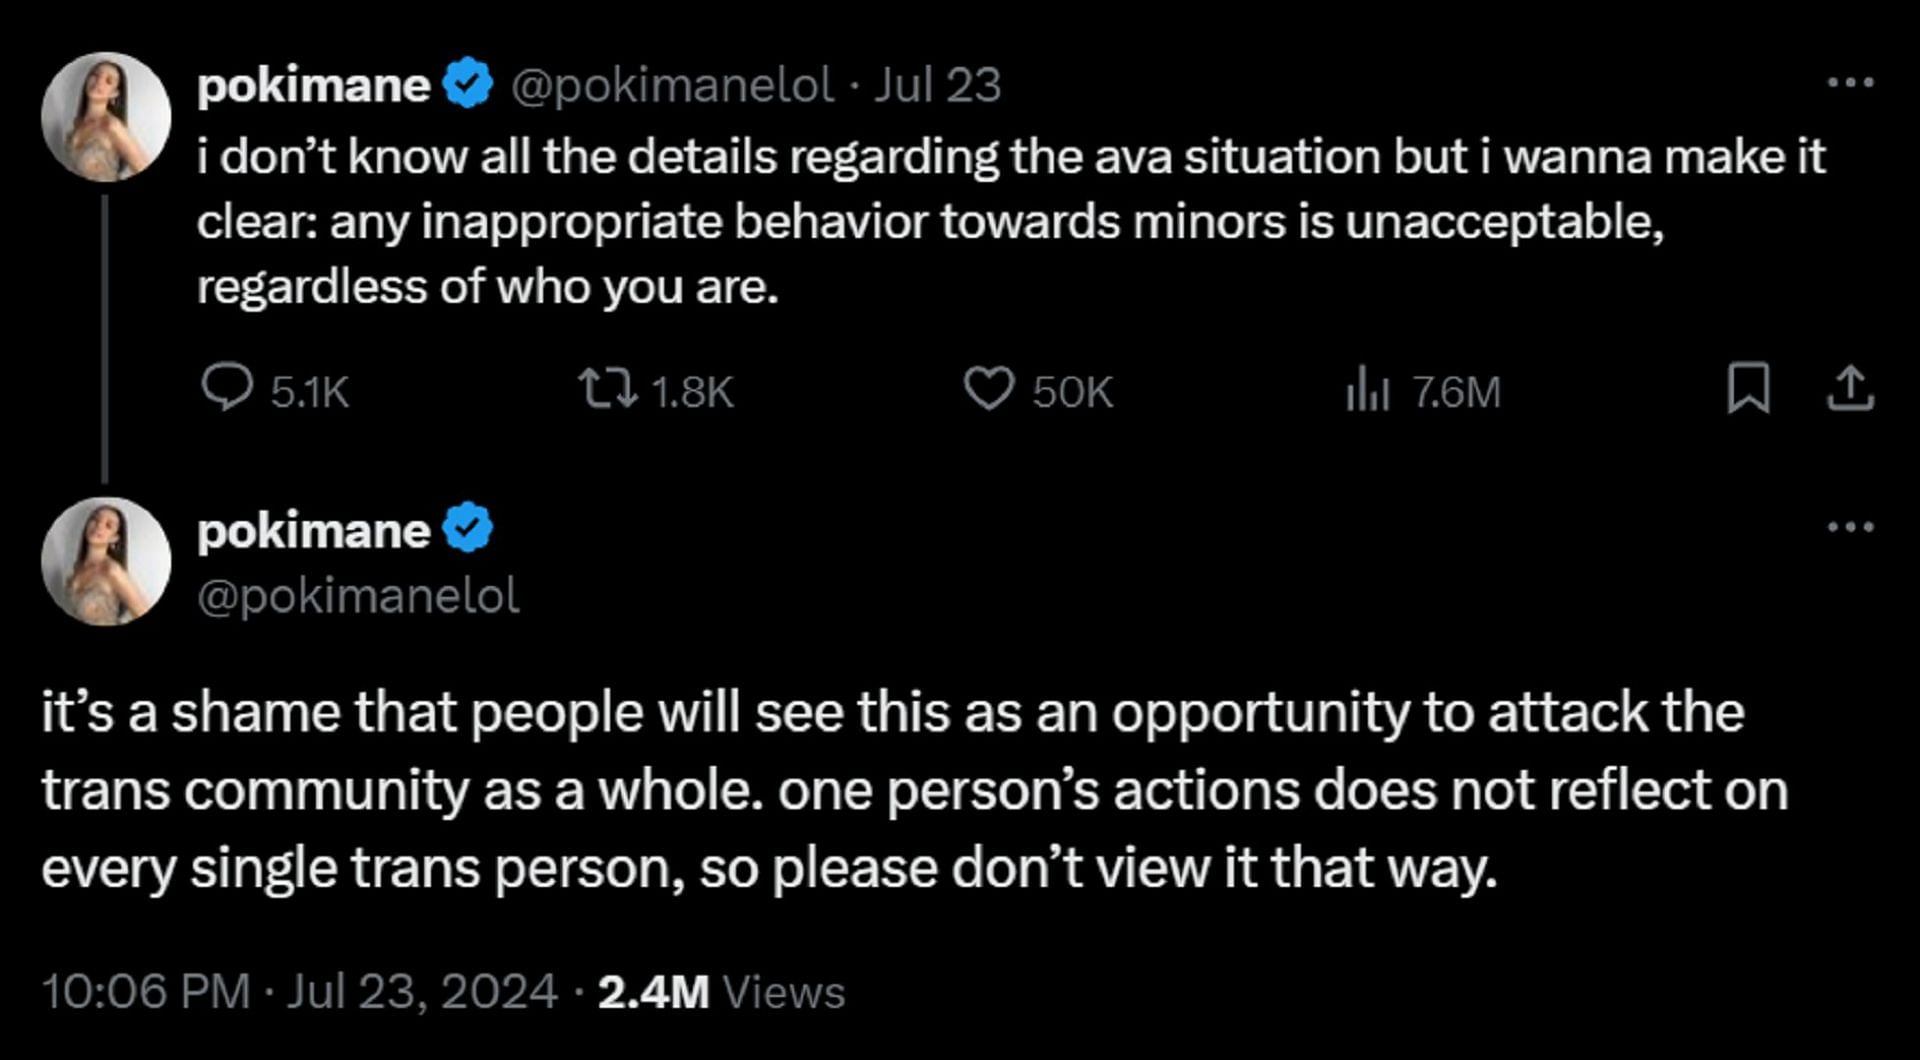Click the 2.4M Views count
Image resolution: width=1920 pixels, height=1060 pixels.
coord(721,992)
